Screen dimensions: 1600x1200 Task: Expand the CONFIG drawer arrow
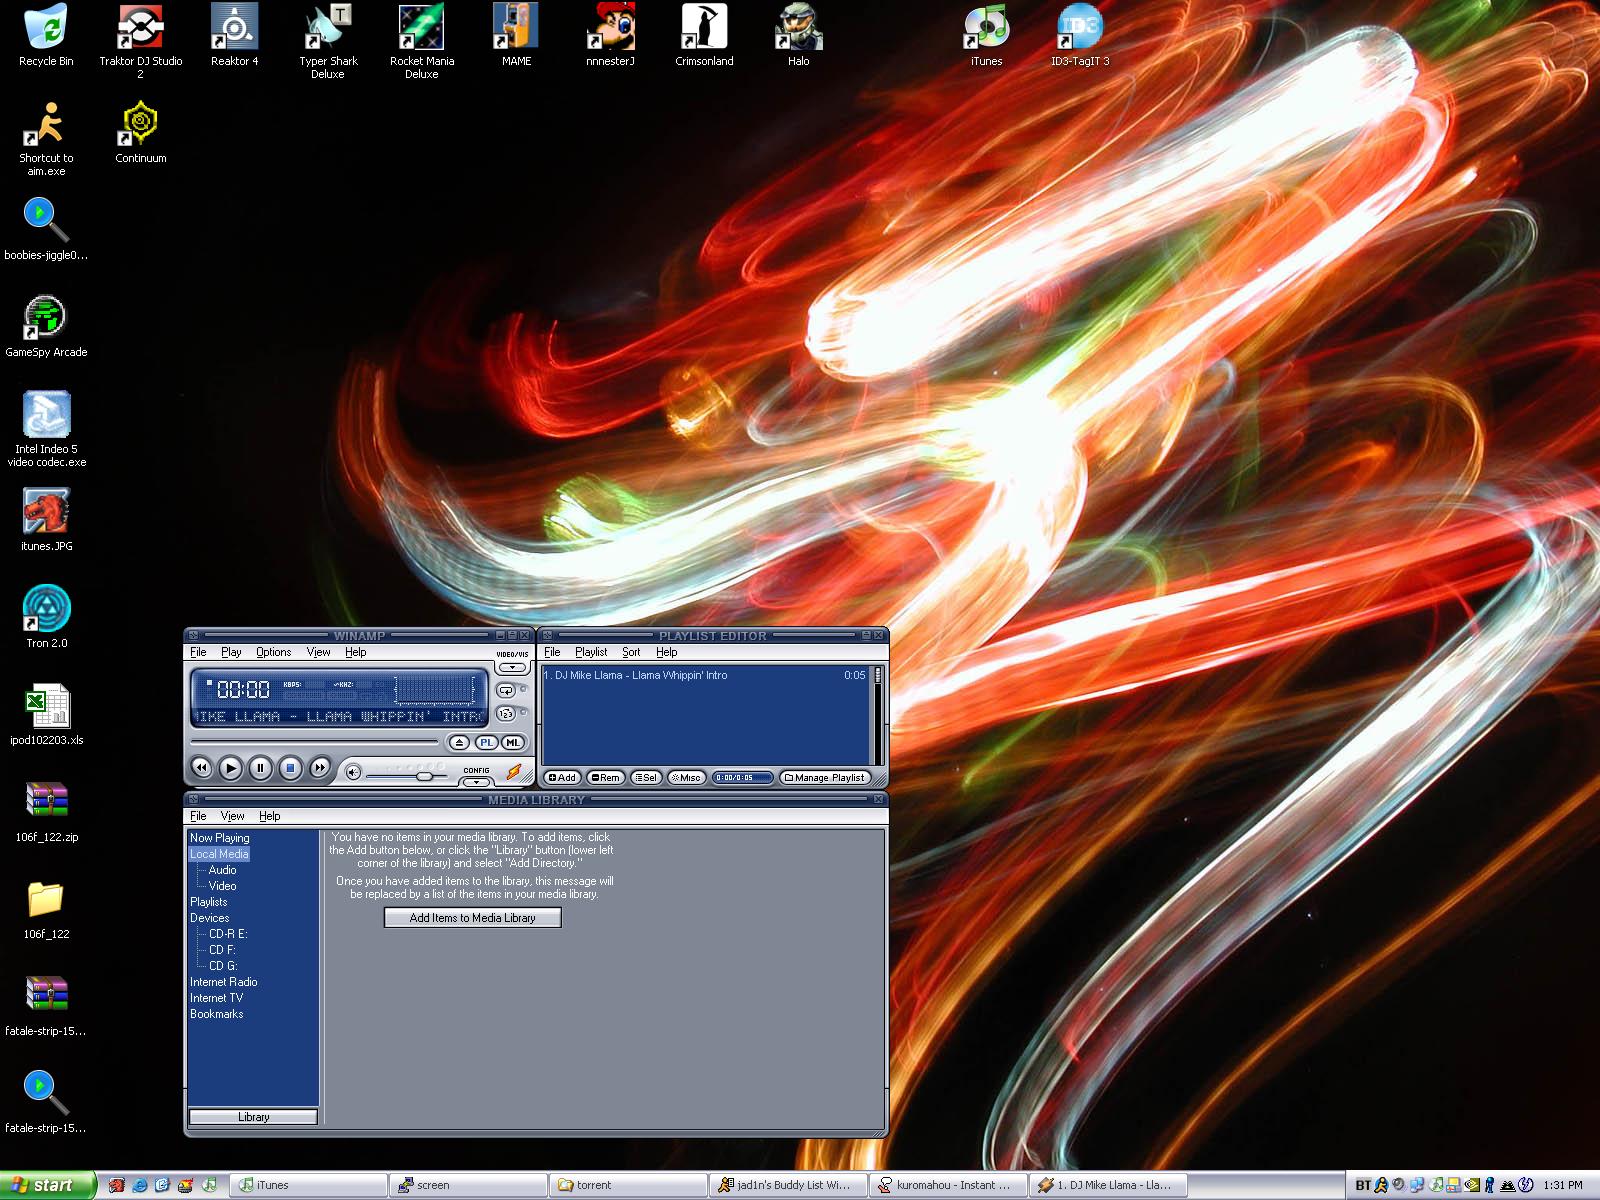[476, 781]
